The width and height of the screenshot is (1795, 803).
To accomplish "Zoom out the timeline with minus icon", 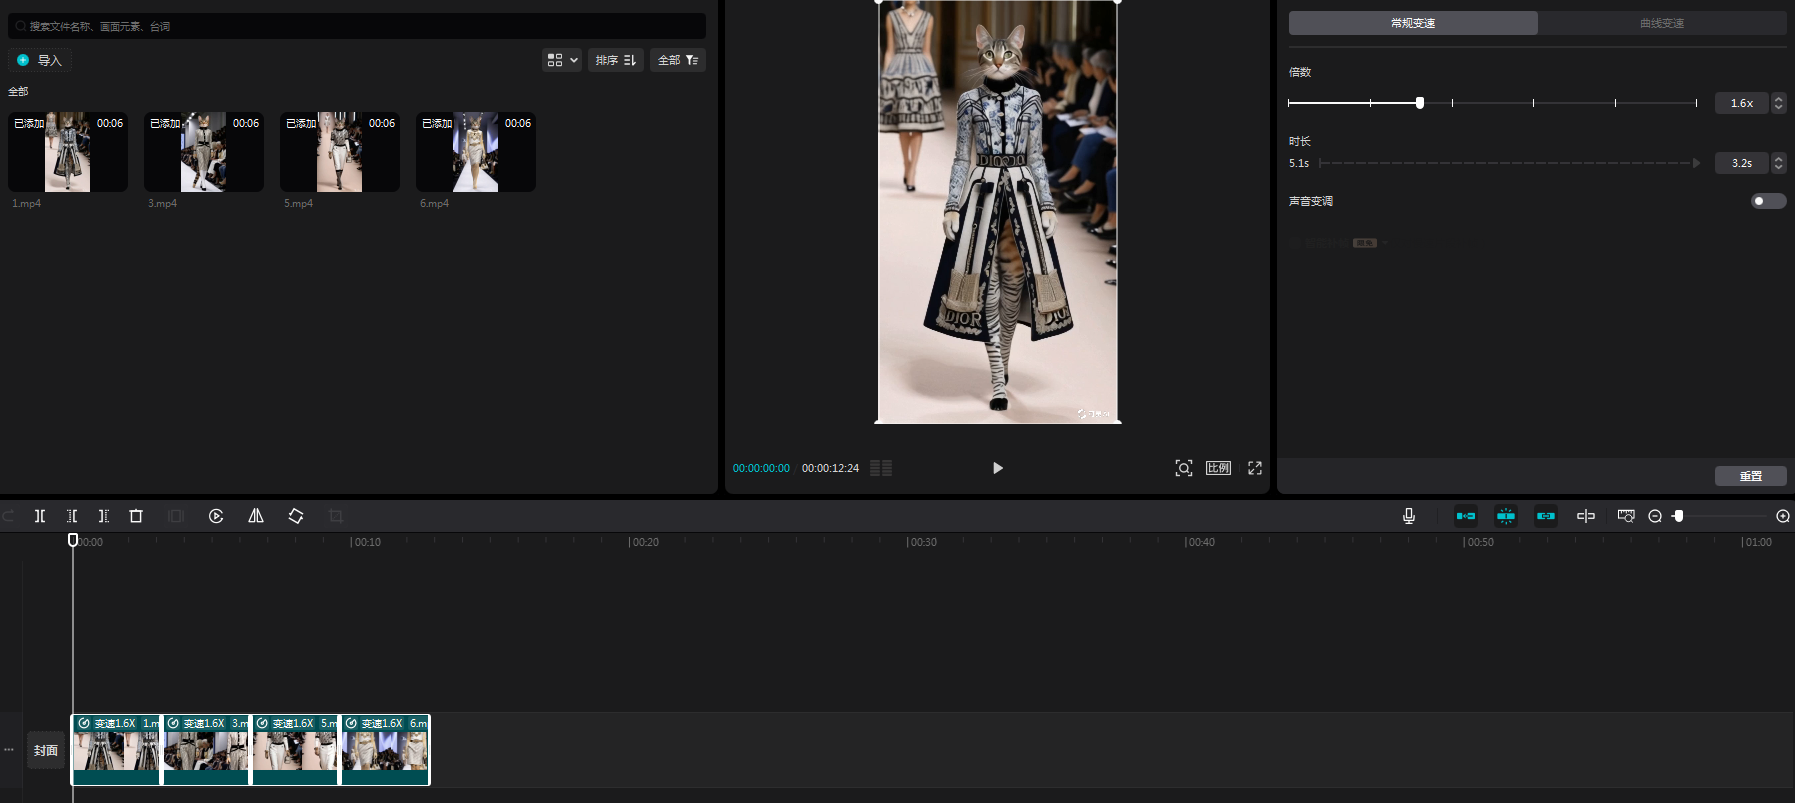I will click(x=1655, y=516).
